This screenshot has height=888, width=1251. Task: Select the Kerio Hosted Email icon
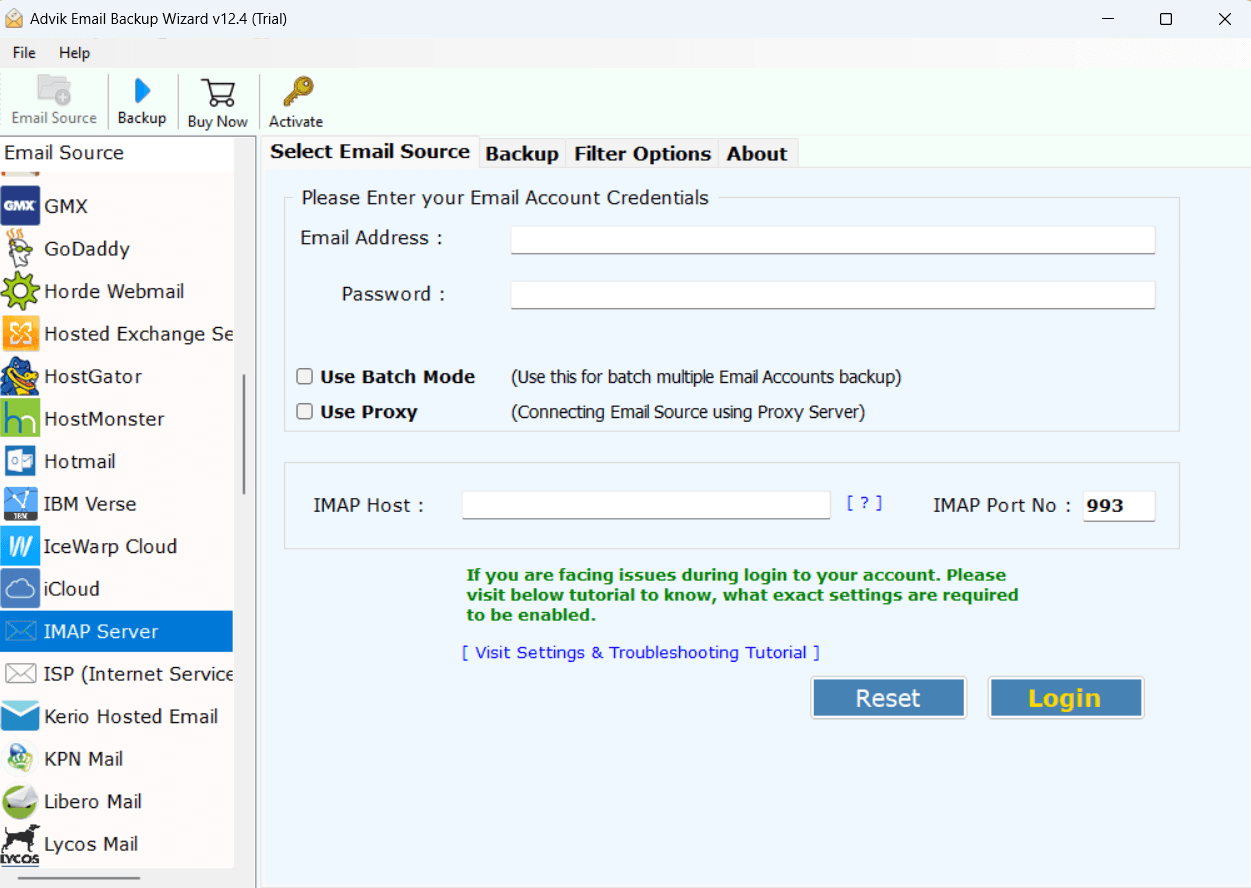[20, 716]
